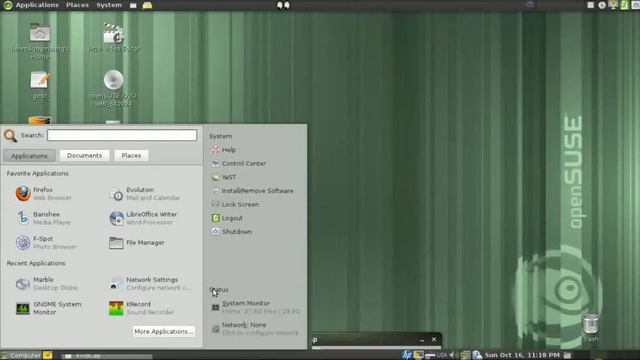Screen dimensions: 640x360
Task: Launch YaST from System list
Action: [224, 177]
